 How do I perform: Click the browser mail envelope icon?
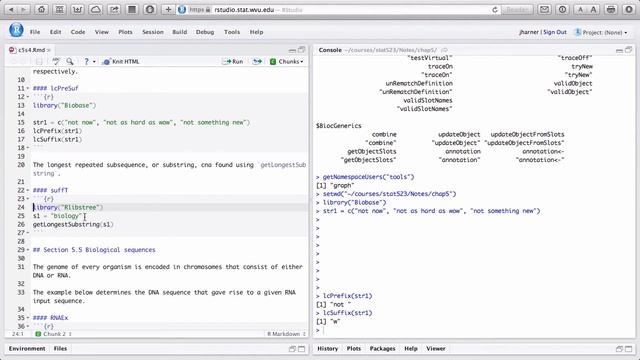point(544,9)
